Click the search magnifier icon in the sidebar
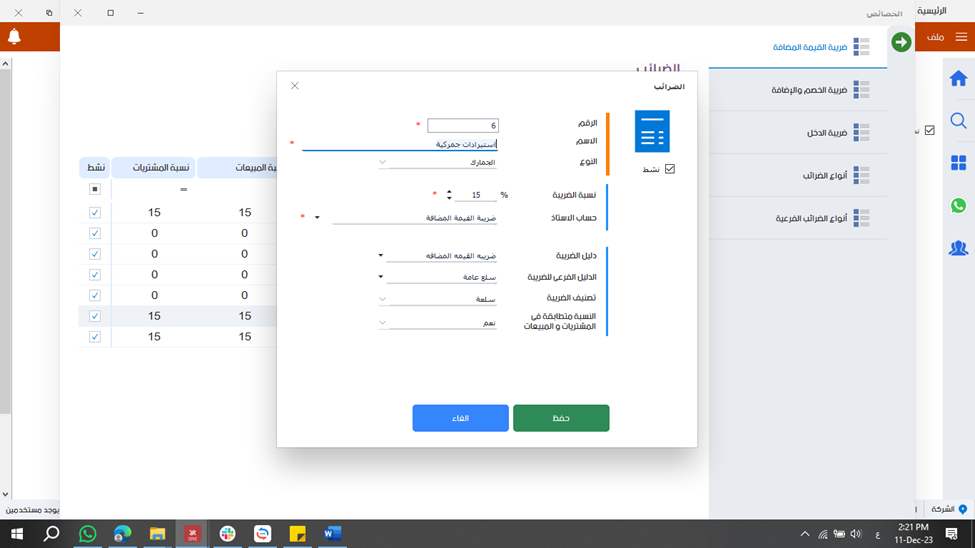Screen dimensions: 975x548 point(958,121)
